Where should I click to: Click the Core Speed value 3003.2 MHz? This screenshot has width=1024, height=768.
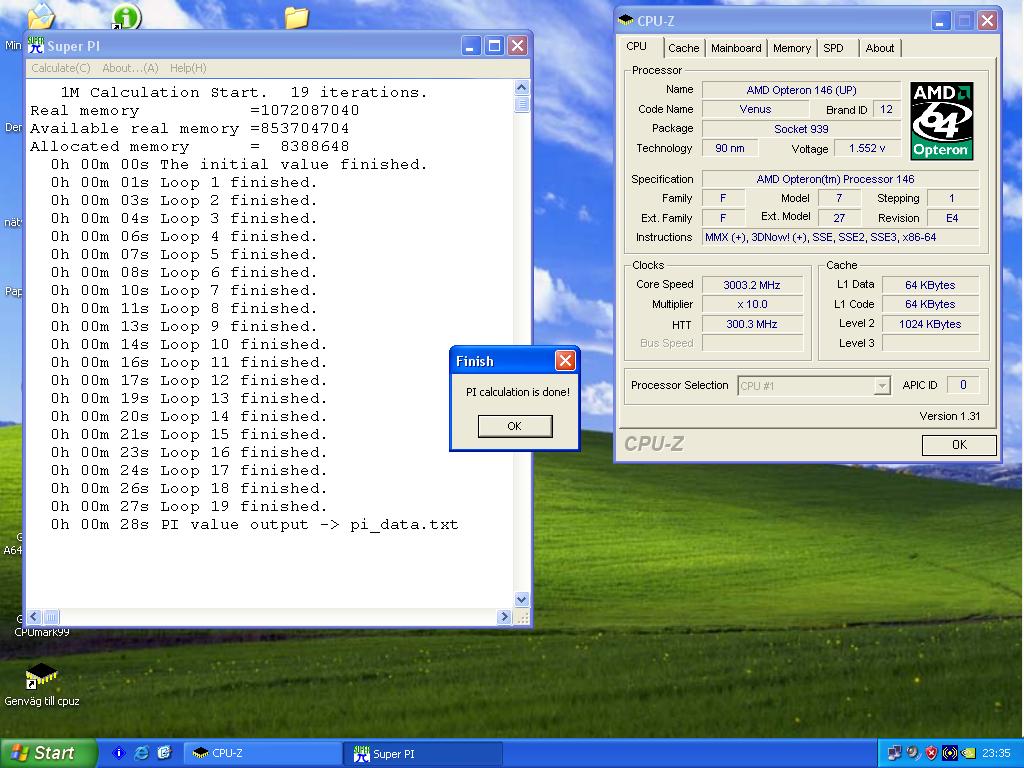(x=752, y=285)
